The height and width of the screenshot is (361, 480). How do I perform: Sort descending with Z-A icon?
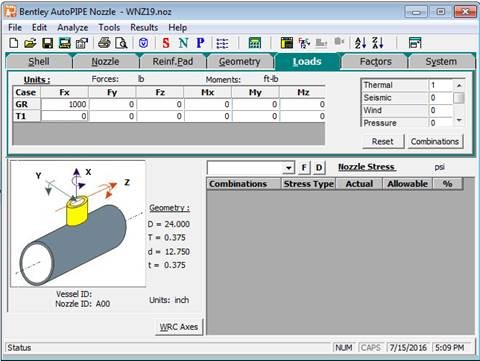click(x=378, y=43)
